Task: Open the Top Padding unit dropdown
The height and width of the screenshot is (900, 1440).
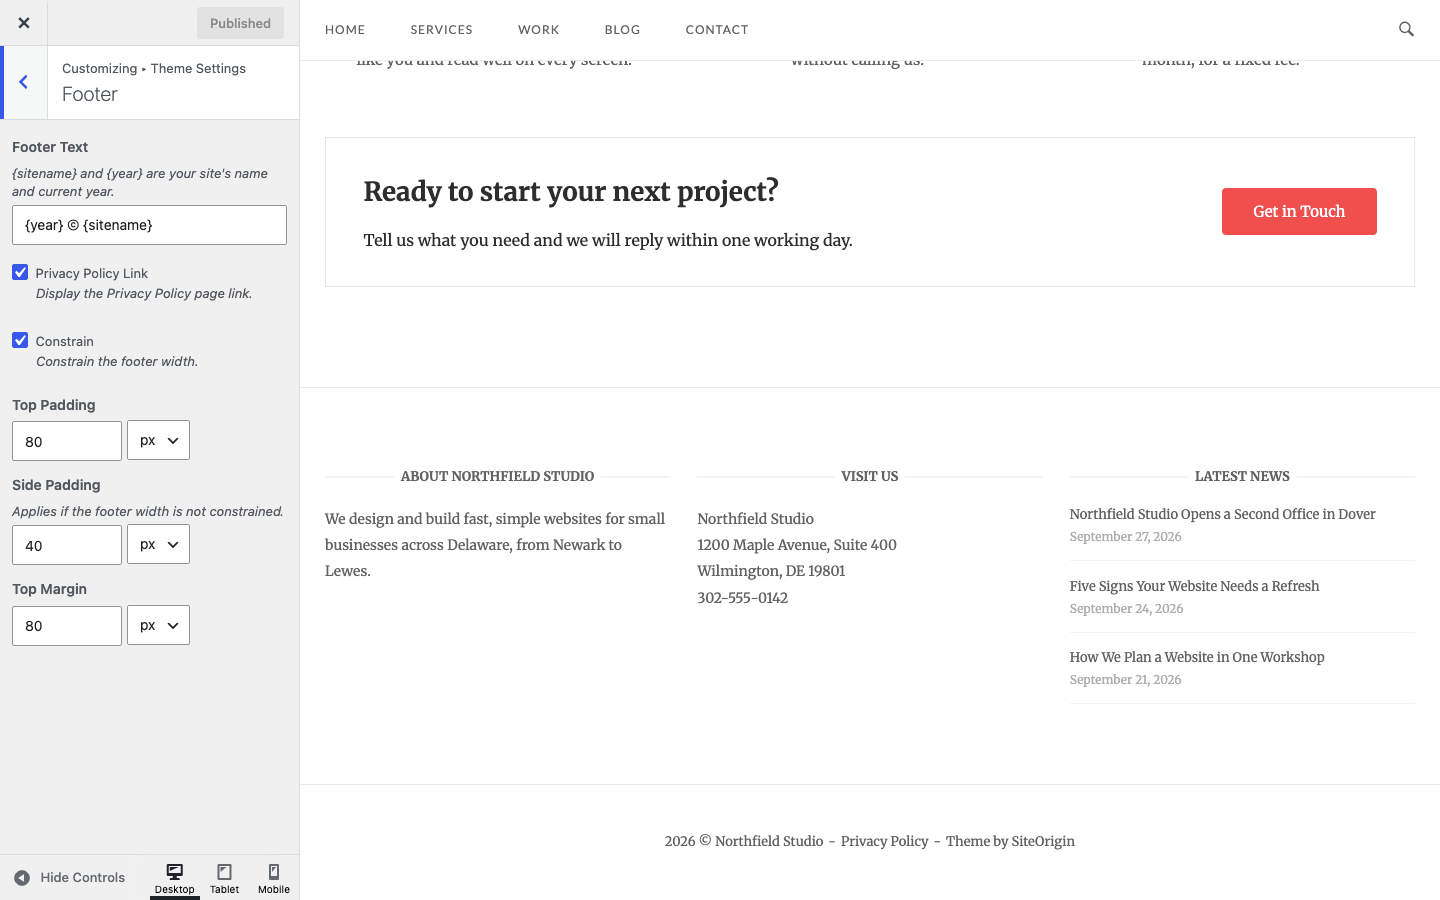Action: (158, 440)
